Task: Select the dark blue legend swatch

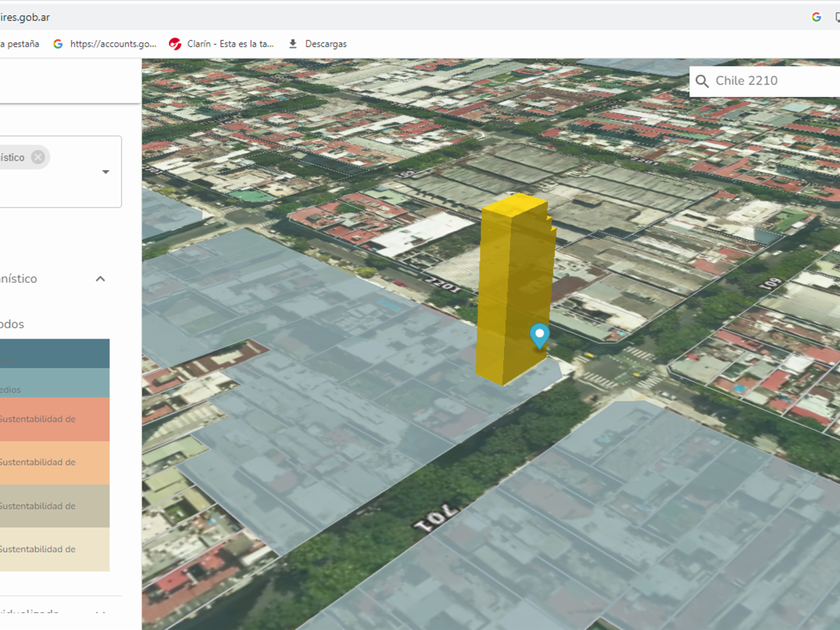Action: pyautogui.click(x=54, y=353)
